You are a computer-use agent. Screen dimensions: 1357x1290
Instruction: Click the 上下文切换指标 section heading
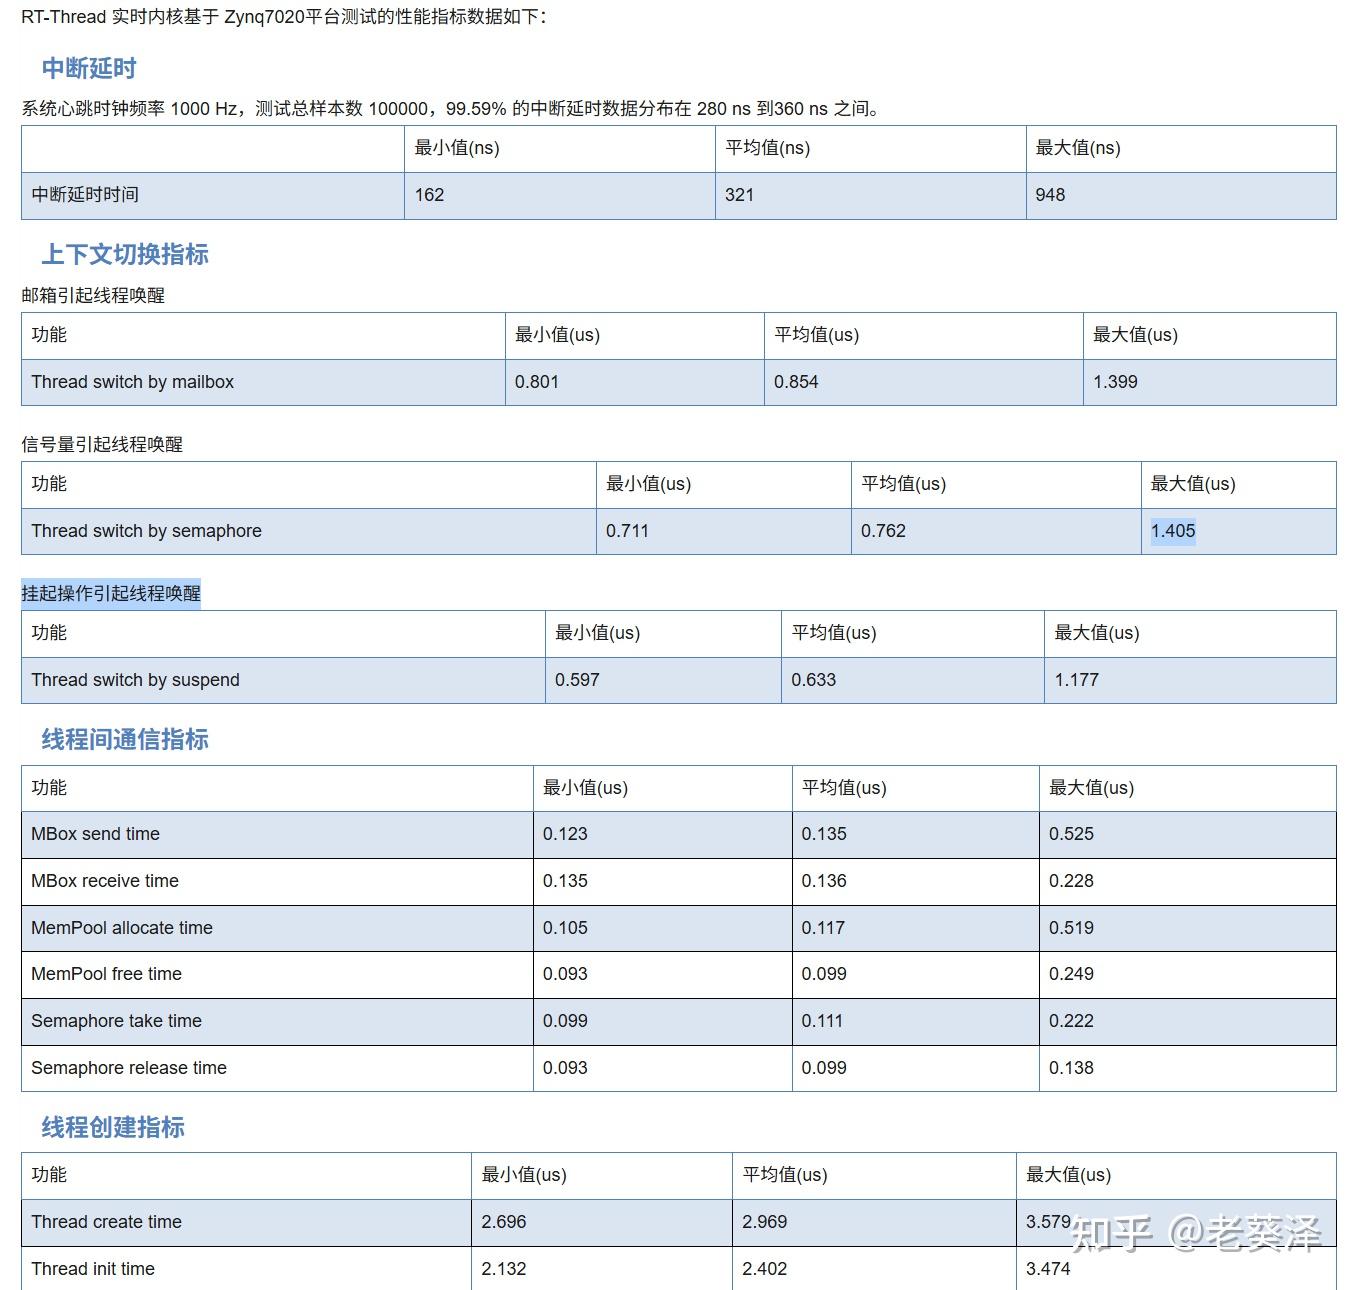point(127,255)
